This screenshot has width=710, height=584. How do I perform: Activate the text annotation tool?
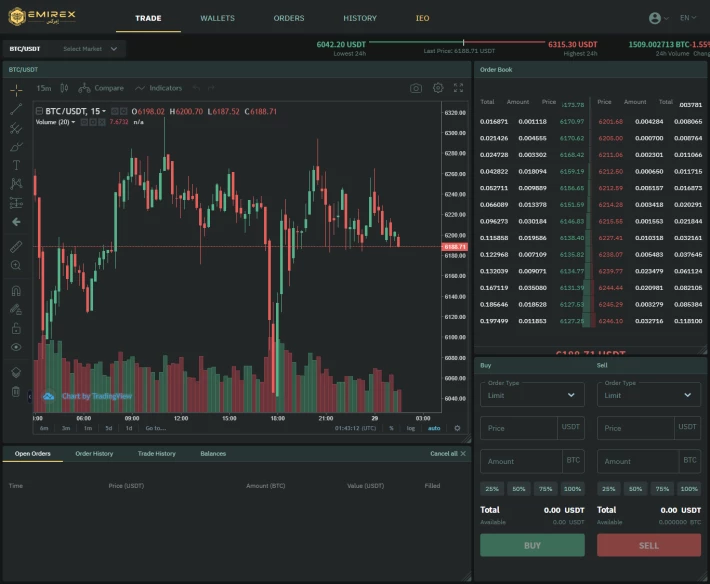point(16,165)
